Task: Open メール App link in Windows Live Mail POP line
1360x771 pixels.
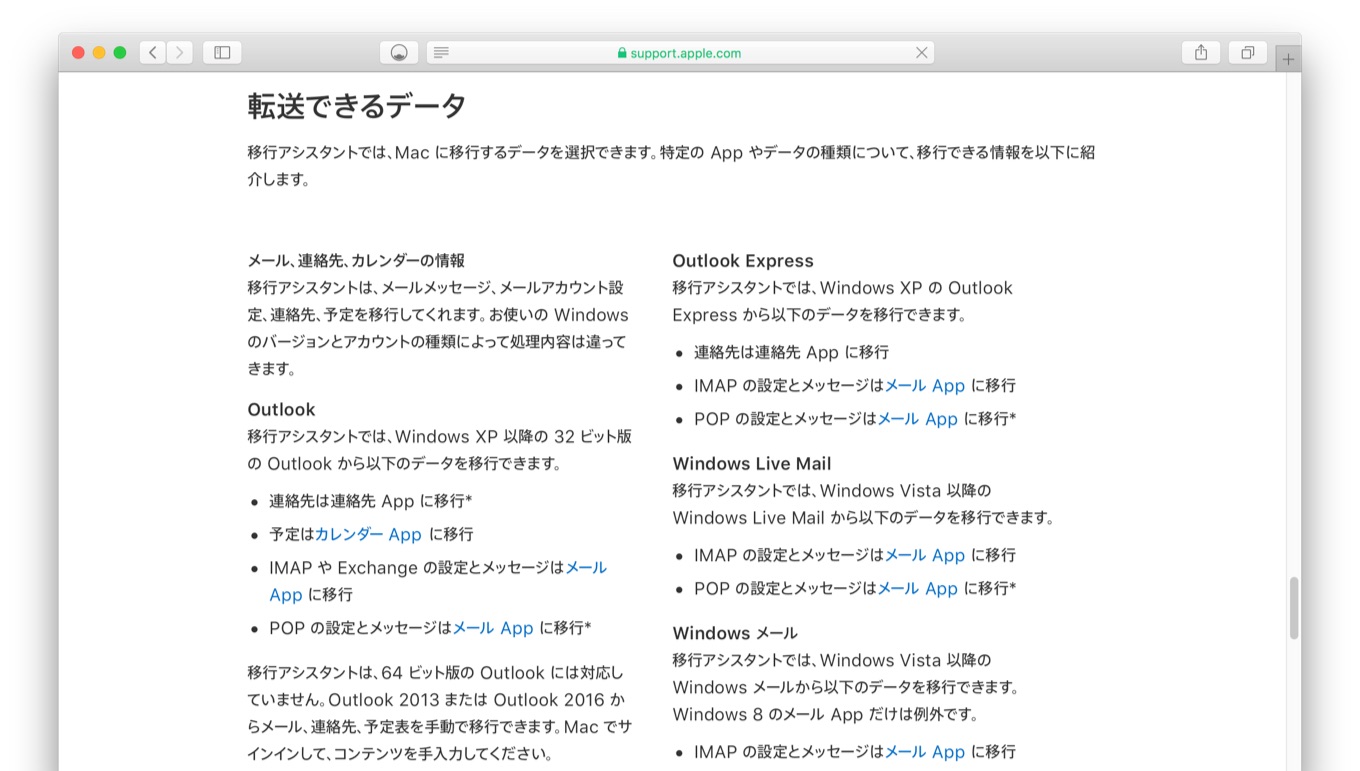Action: coord(918,588)
